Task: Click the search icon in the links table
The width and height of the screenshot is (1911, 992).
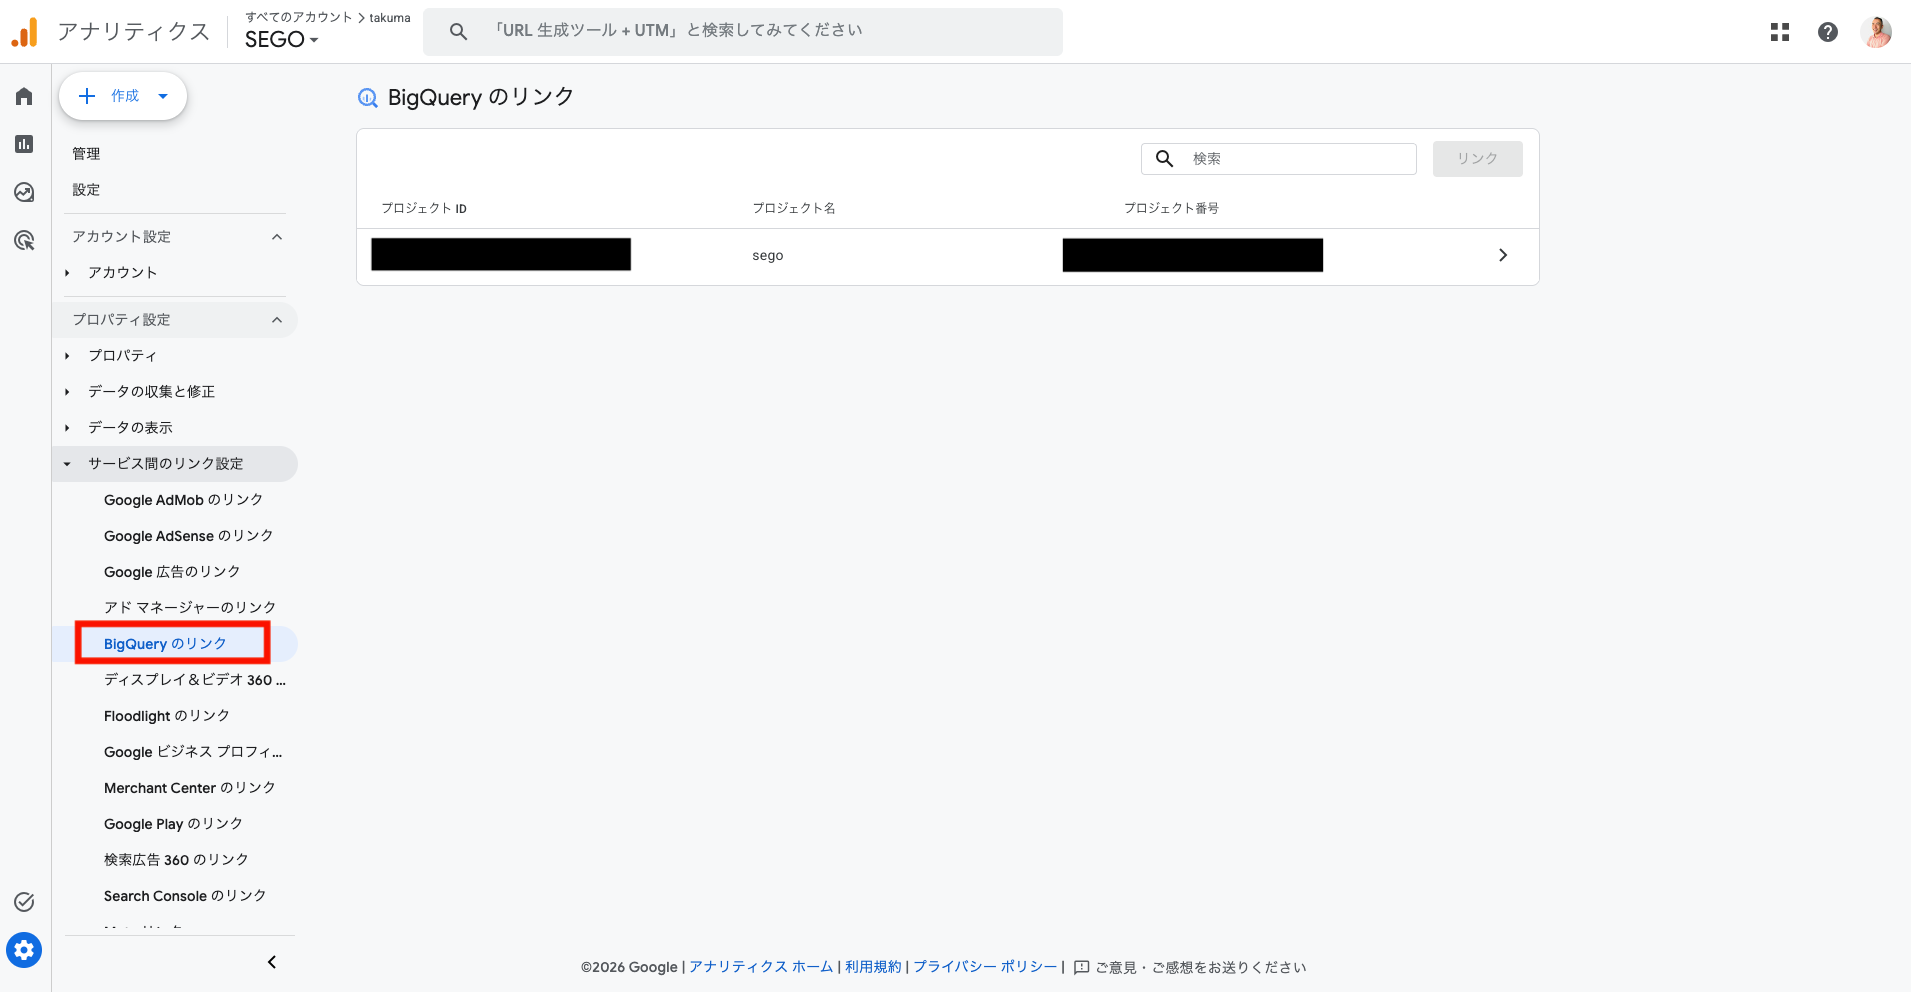Action: point(1165,158)
